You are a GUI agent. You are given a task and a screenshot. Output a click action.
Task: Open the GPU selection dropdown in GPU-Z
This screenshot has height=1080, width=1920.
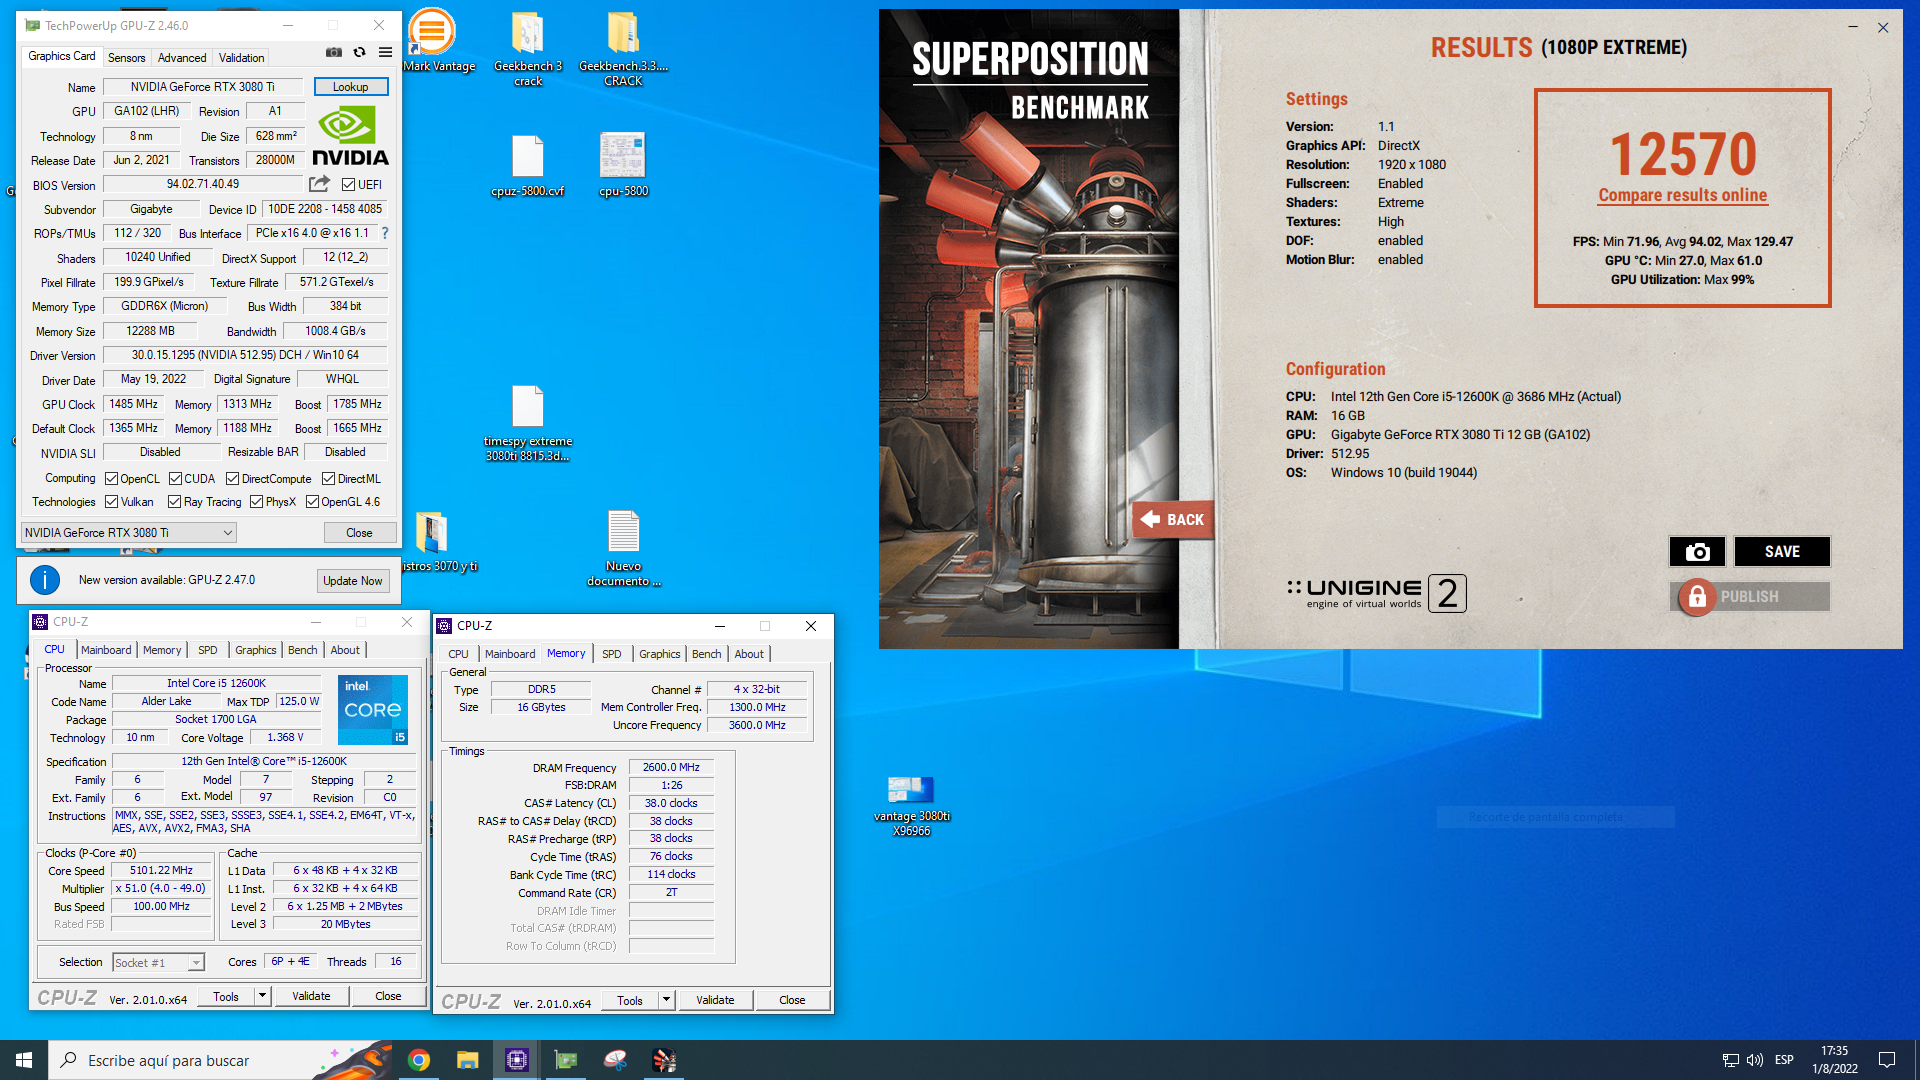click(129, 533)
